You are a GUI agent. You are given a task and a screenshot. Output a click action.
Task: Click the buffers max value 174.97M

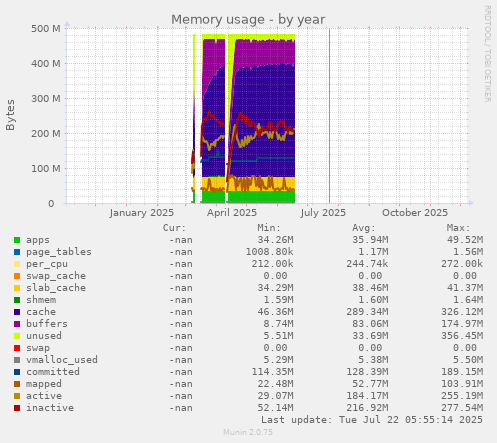[462, 324]
